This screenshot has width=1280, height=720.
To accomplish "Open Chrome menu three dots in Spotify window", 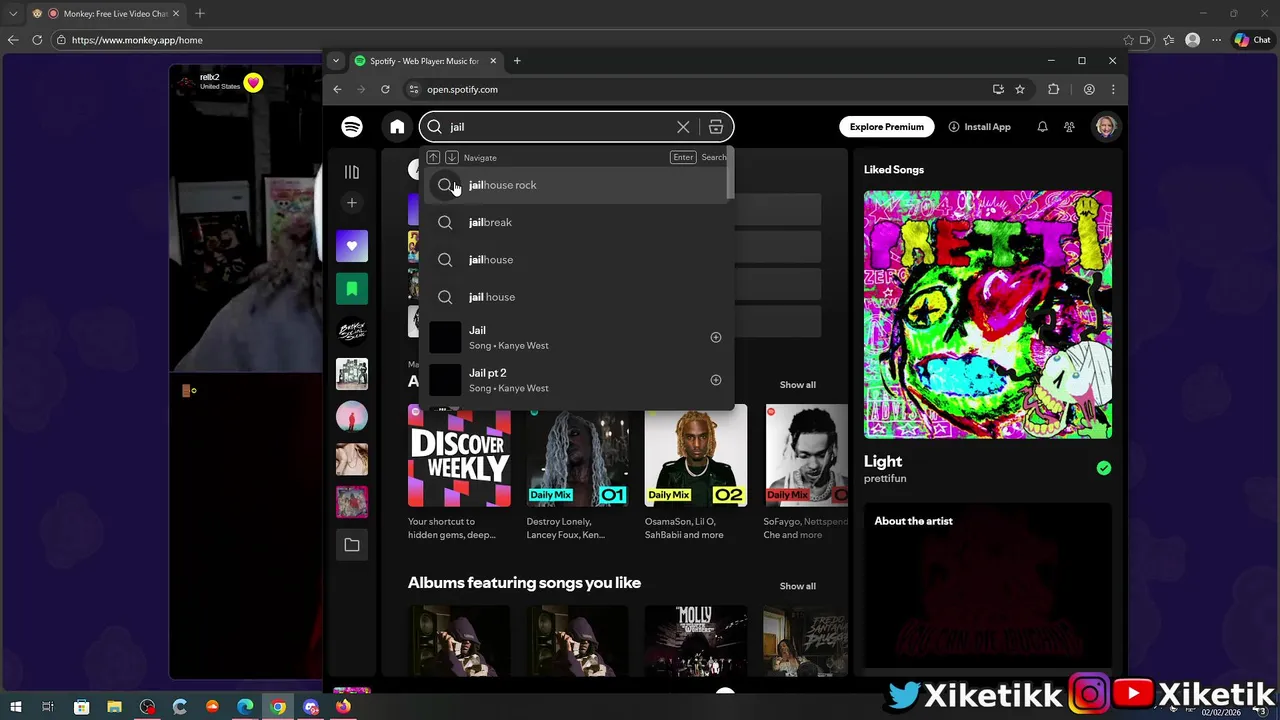I will click(1113, 89).
